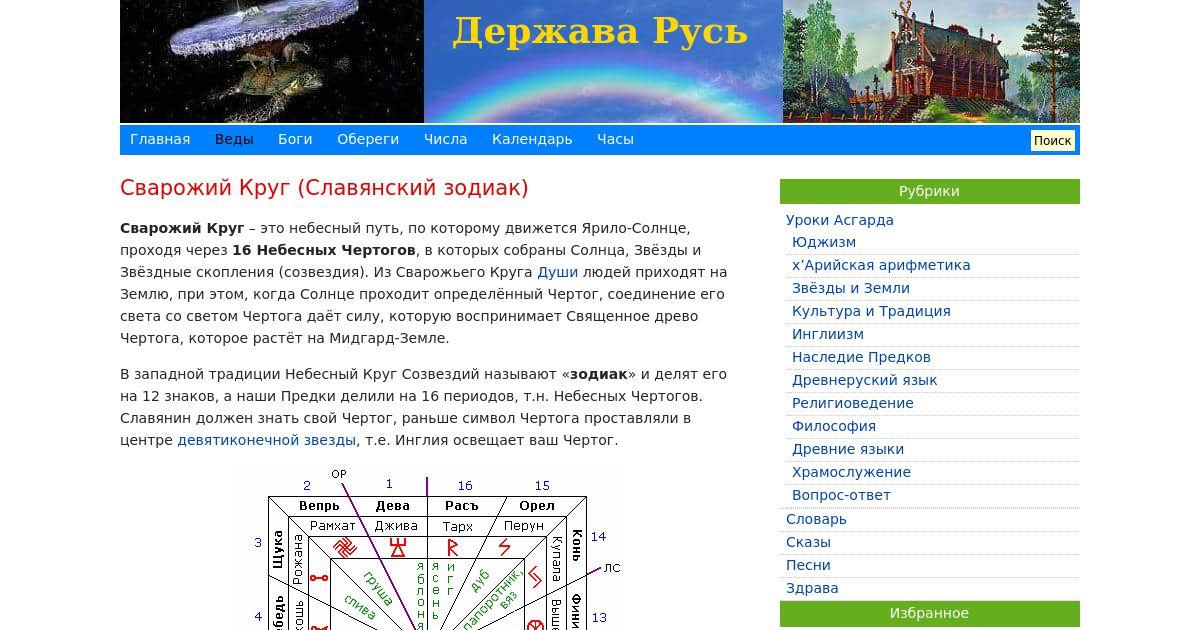Follow the девятиконечной звезды link
Image resolution: width=1200 pixels, height=630 pixels.
point(267,440)
